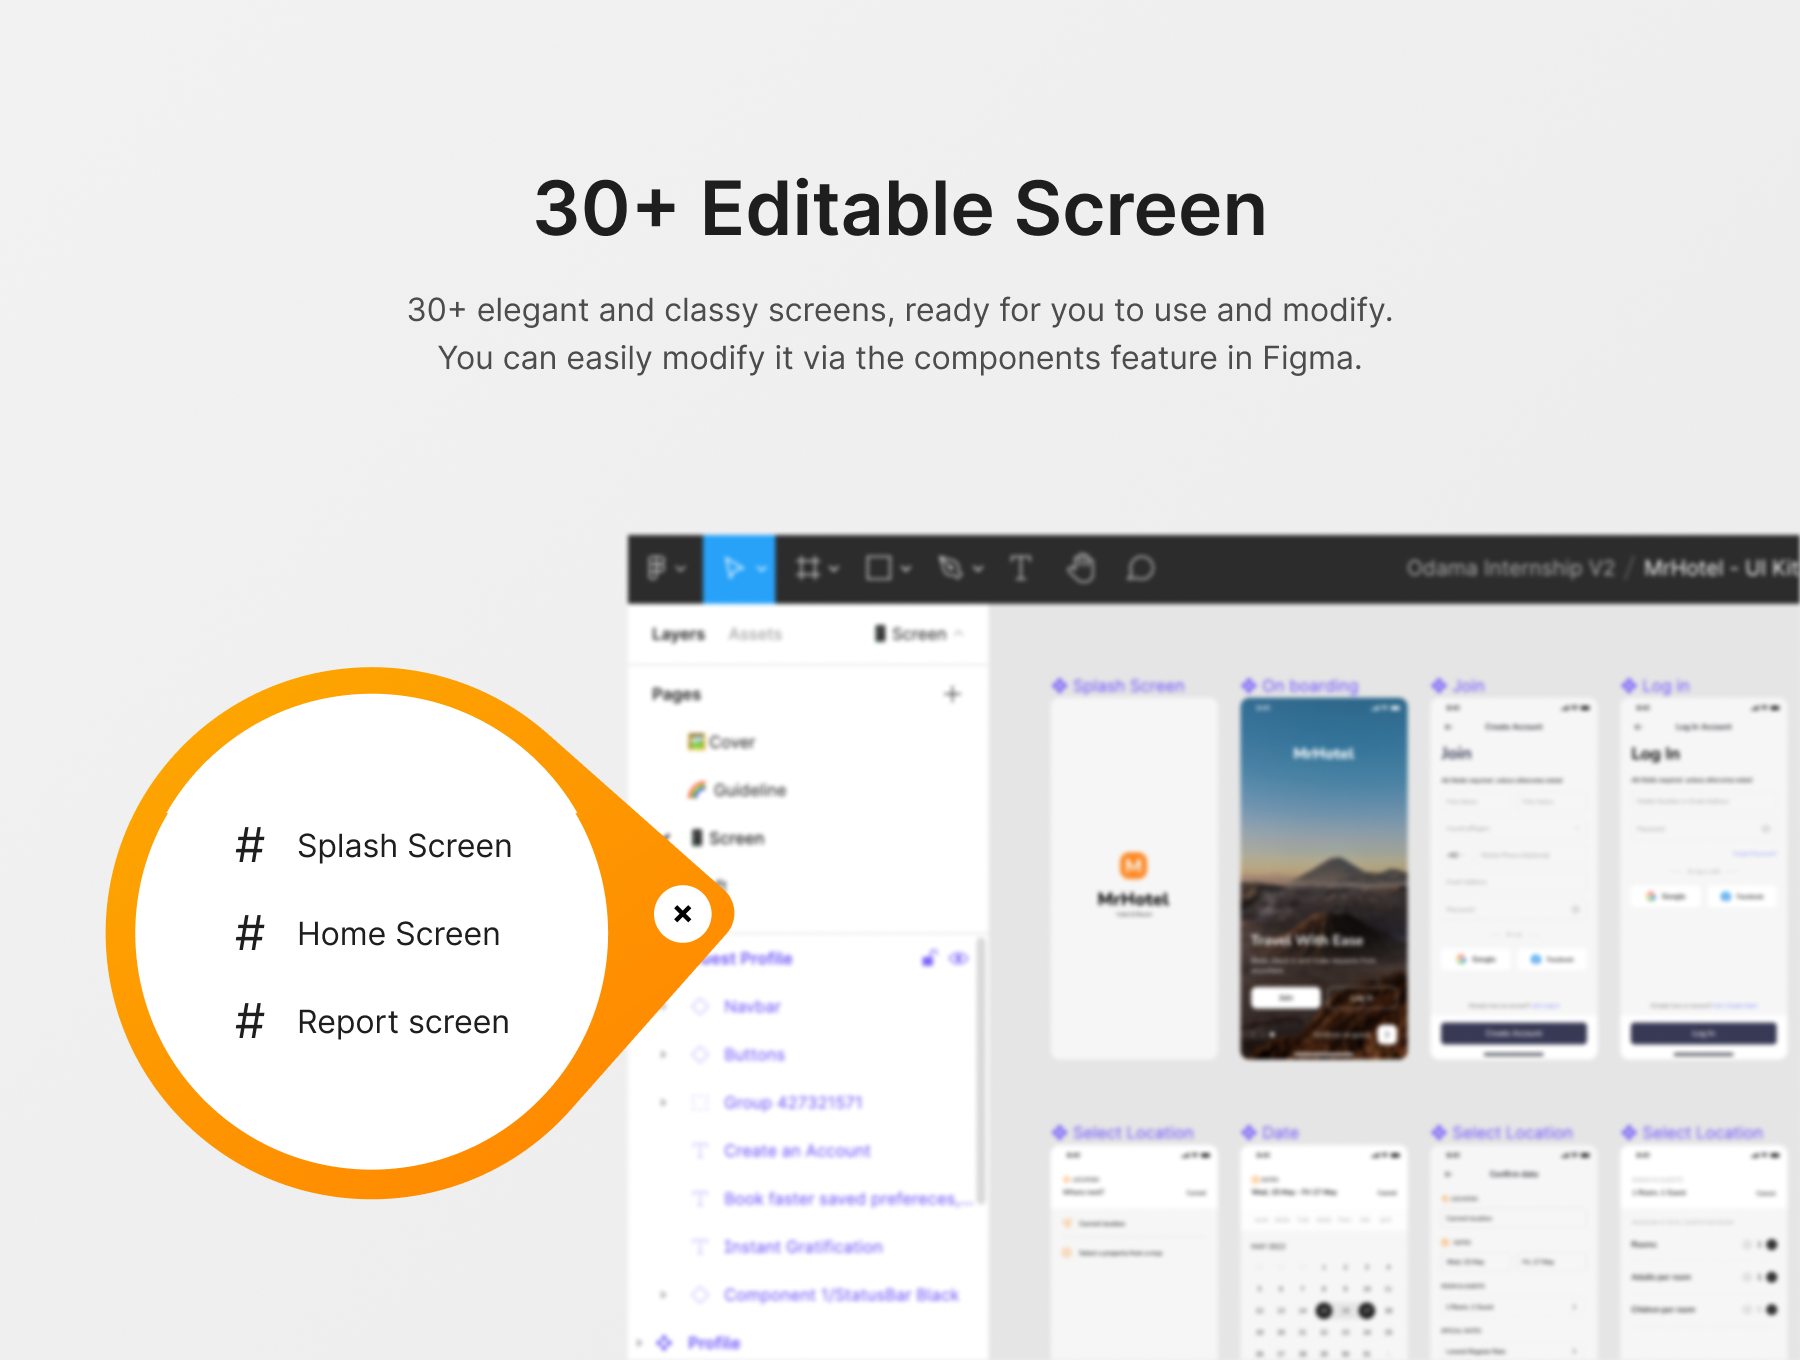The image size is (1800, 1360).
Task: Expand the Buttons layer
Action: [663, 1055]
